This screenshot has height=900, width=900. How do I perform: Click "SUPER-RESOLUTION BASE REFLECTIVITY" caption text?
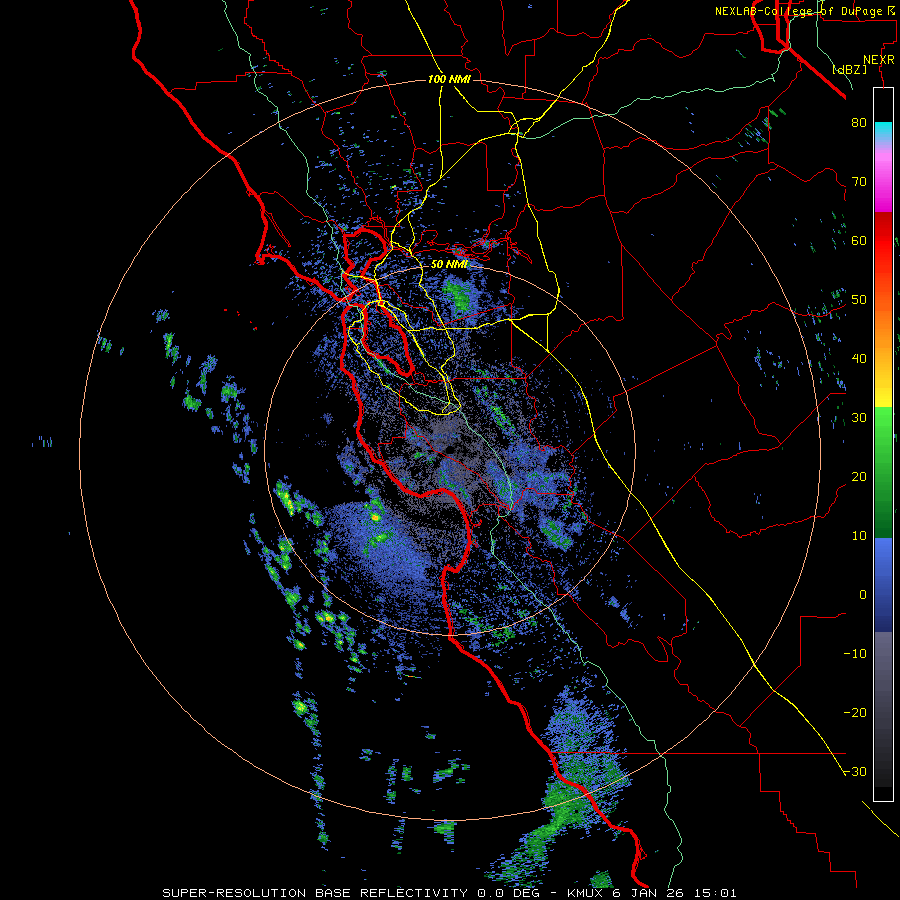coord(315,893)
